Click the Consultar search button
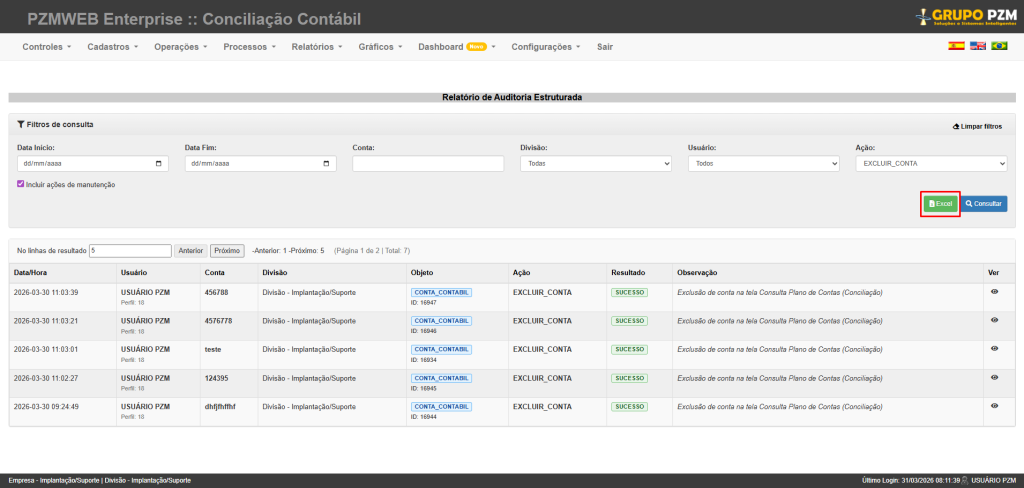The height and width of the screenshot is (488, 1024). pyautogui.click(x=984, y=203)
